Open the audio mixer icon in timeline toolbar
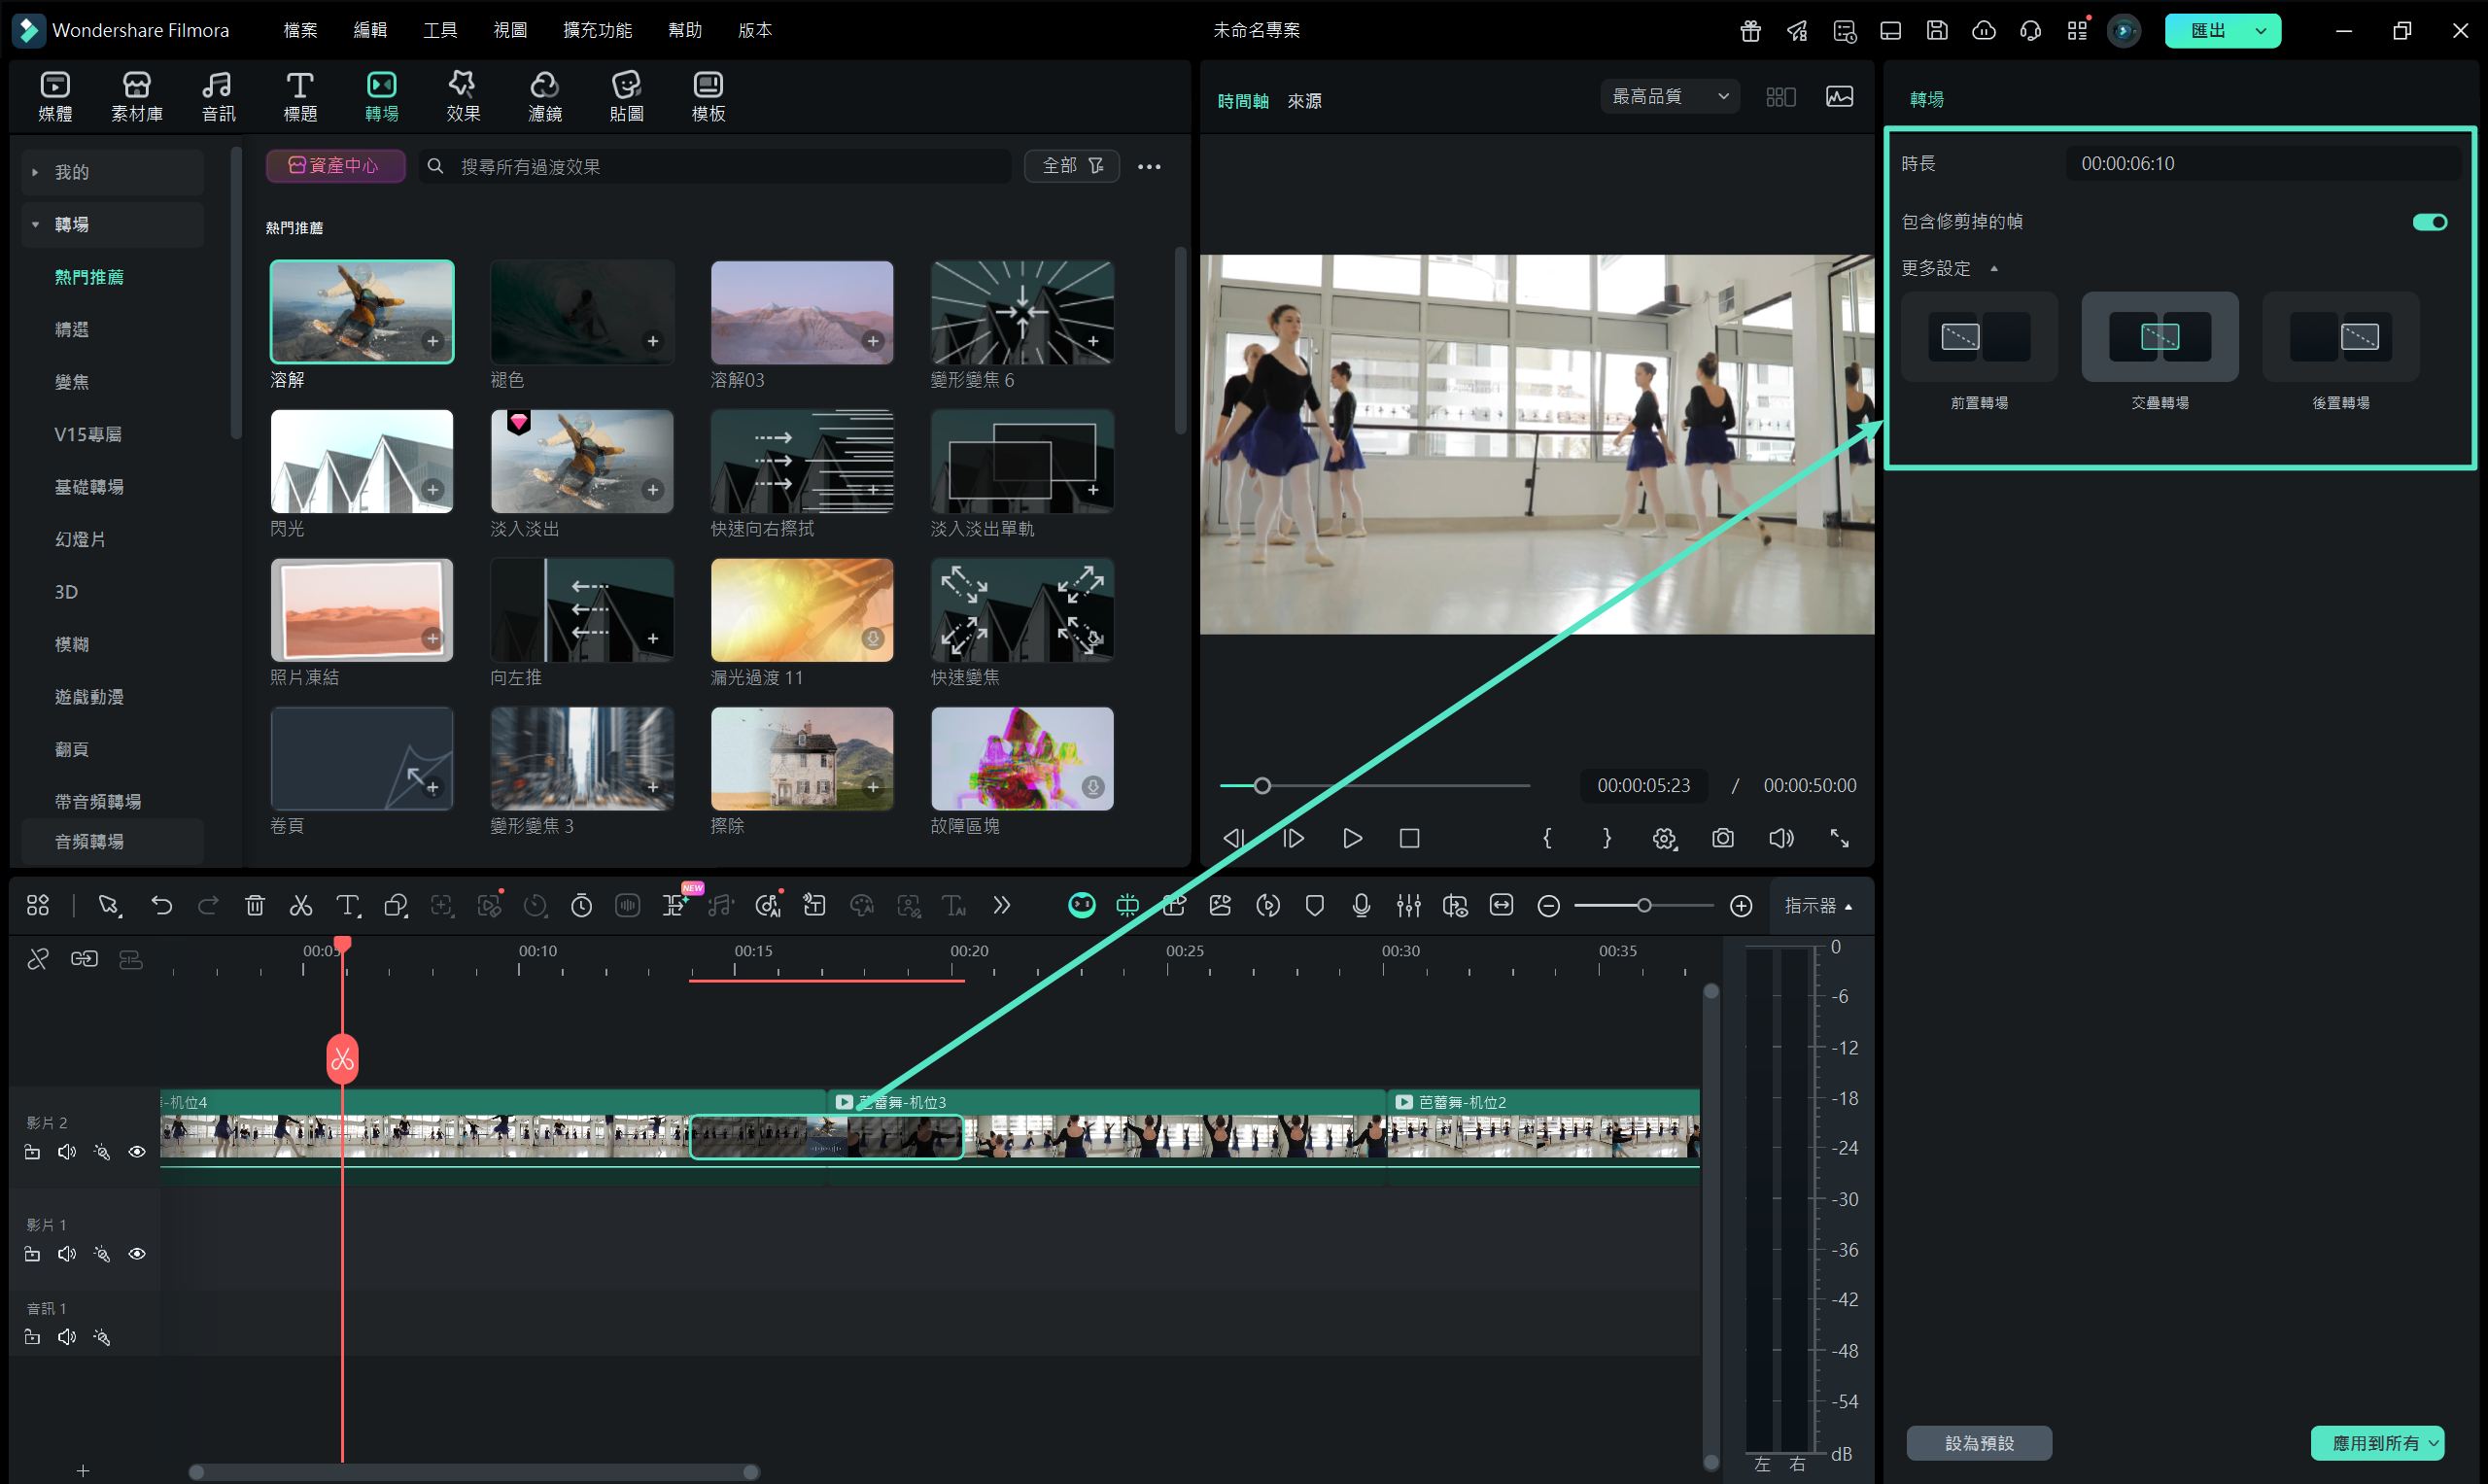2488x1484 pixels. pyautogui.click(x=1408, y=906)
